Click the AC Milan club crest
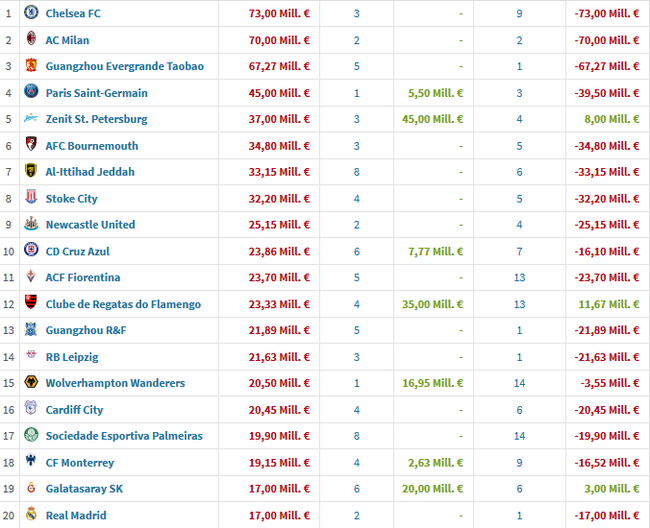 coord(31,38)
